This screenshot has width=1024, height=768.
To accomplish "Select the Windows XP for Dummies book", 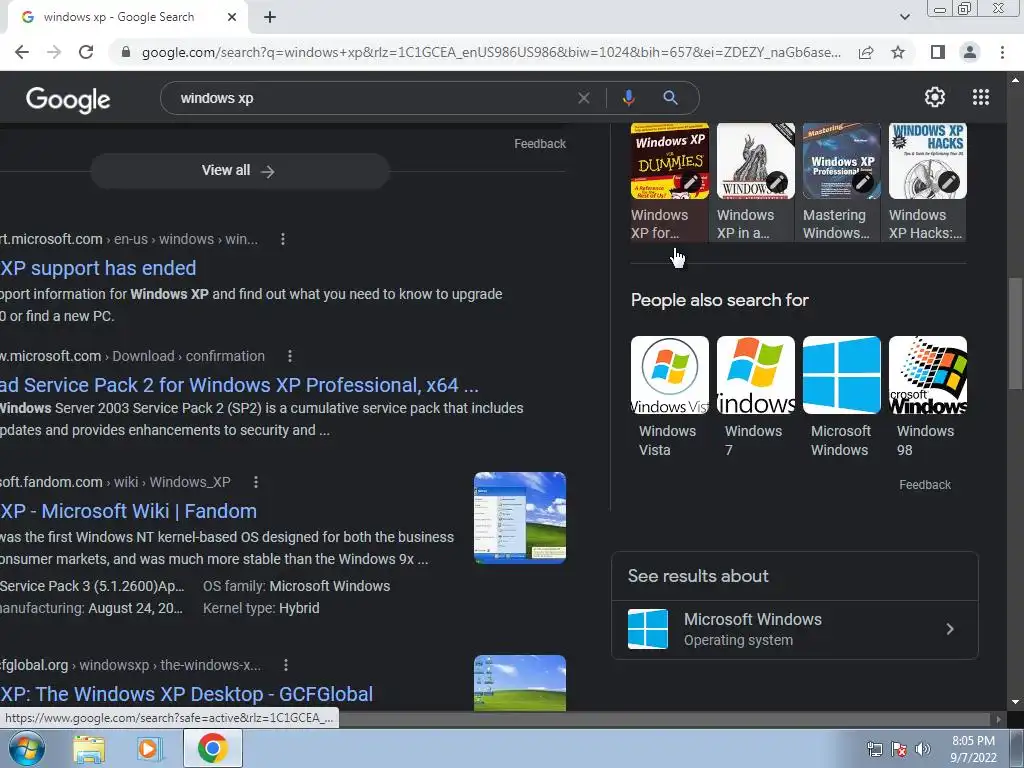I will 669,182.
